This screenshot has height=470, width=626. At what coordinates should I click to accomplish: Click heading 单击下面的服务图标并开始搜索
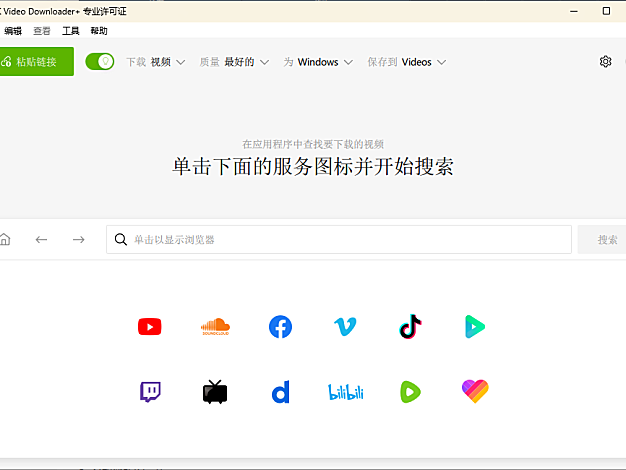coord(313,166)
